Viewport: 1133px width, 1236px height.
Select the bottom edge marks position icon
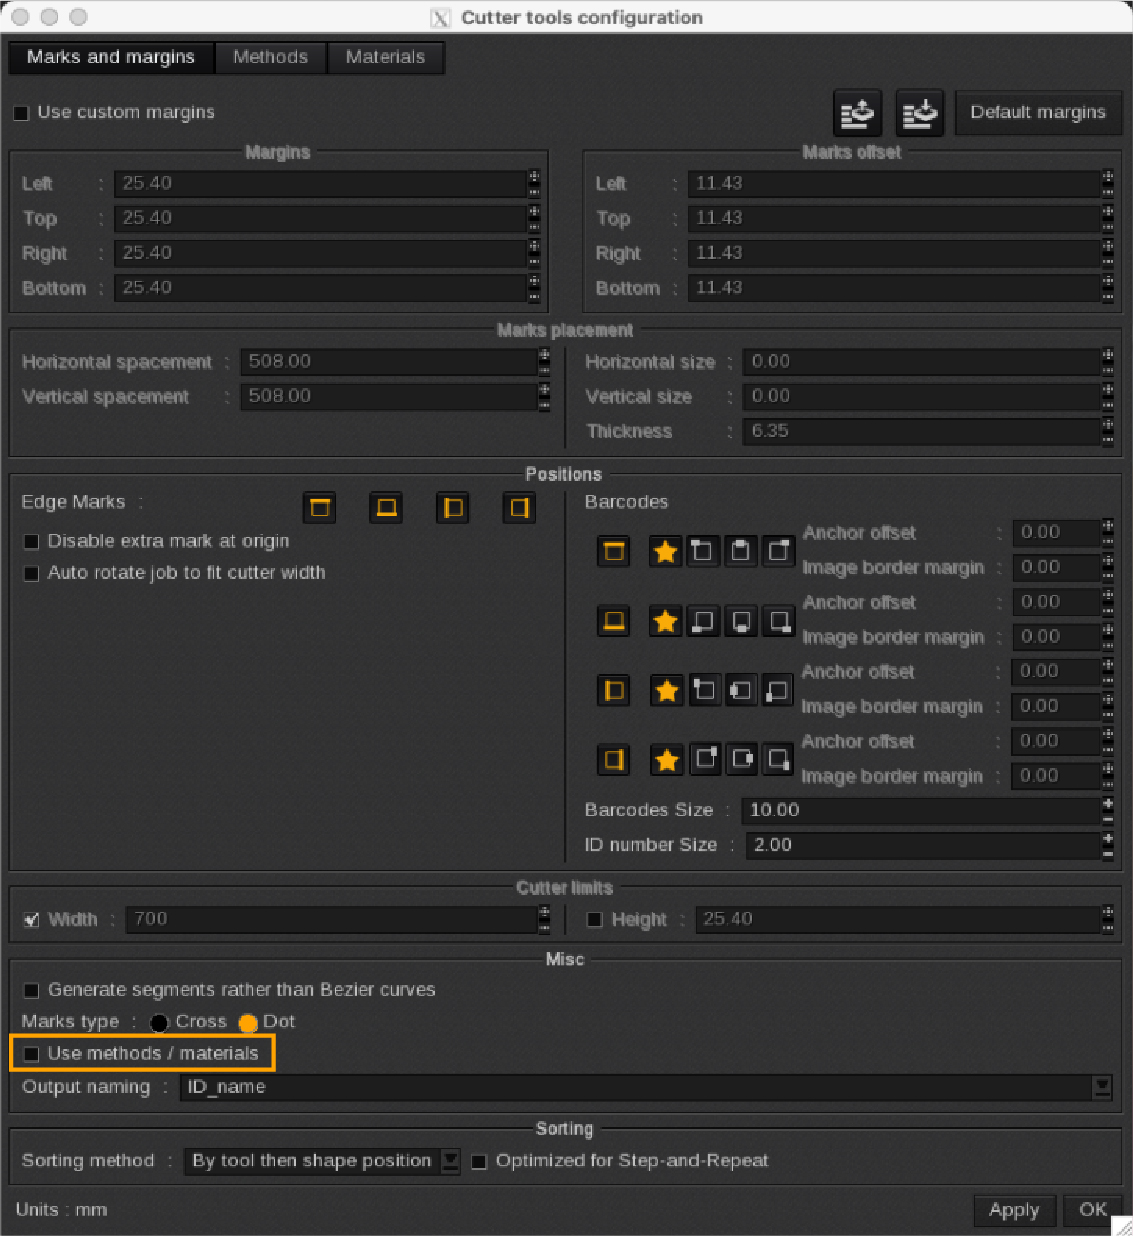tap(385, 507)
